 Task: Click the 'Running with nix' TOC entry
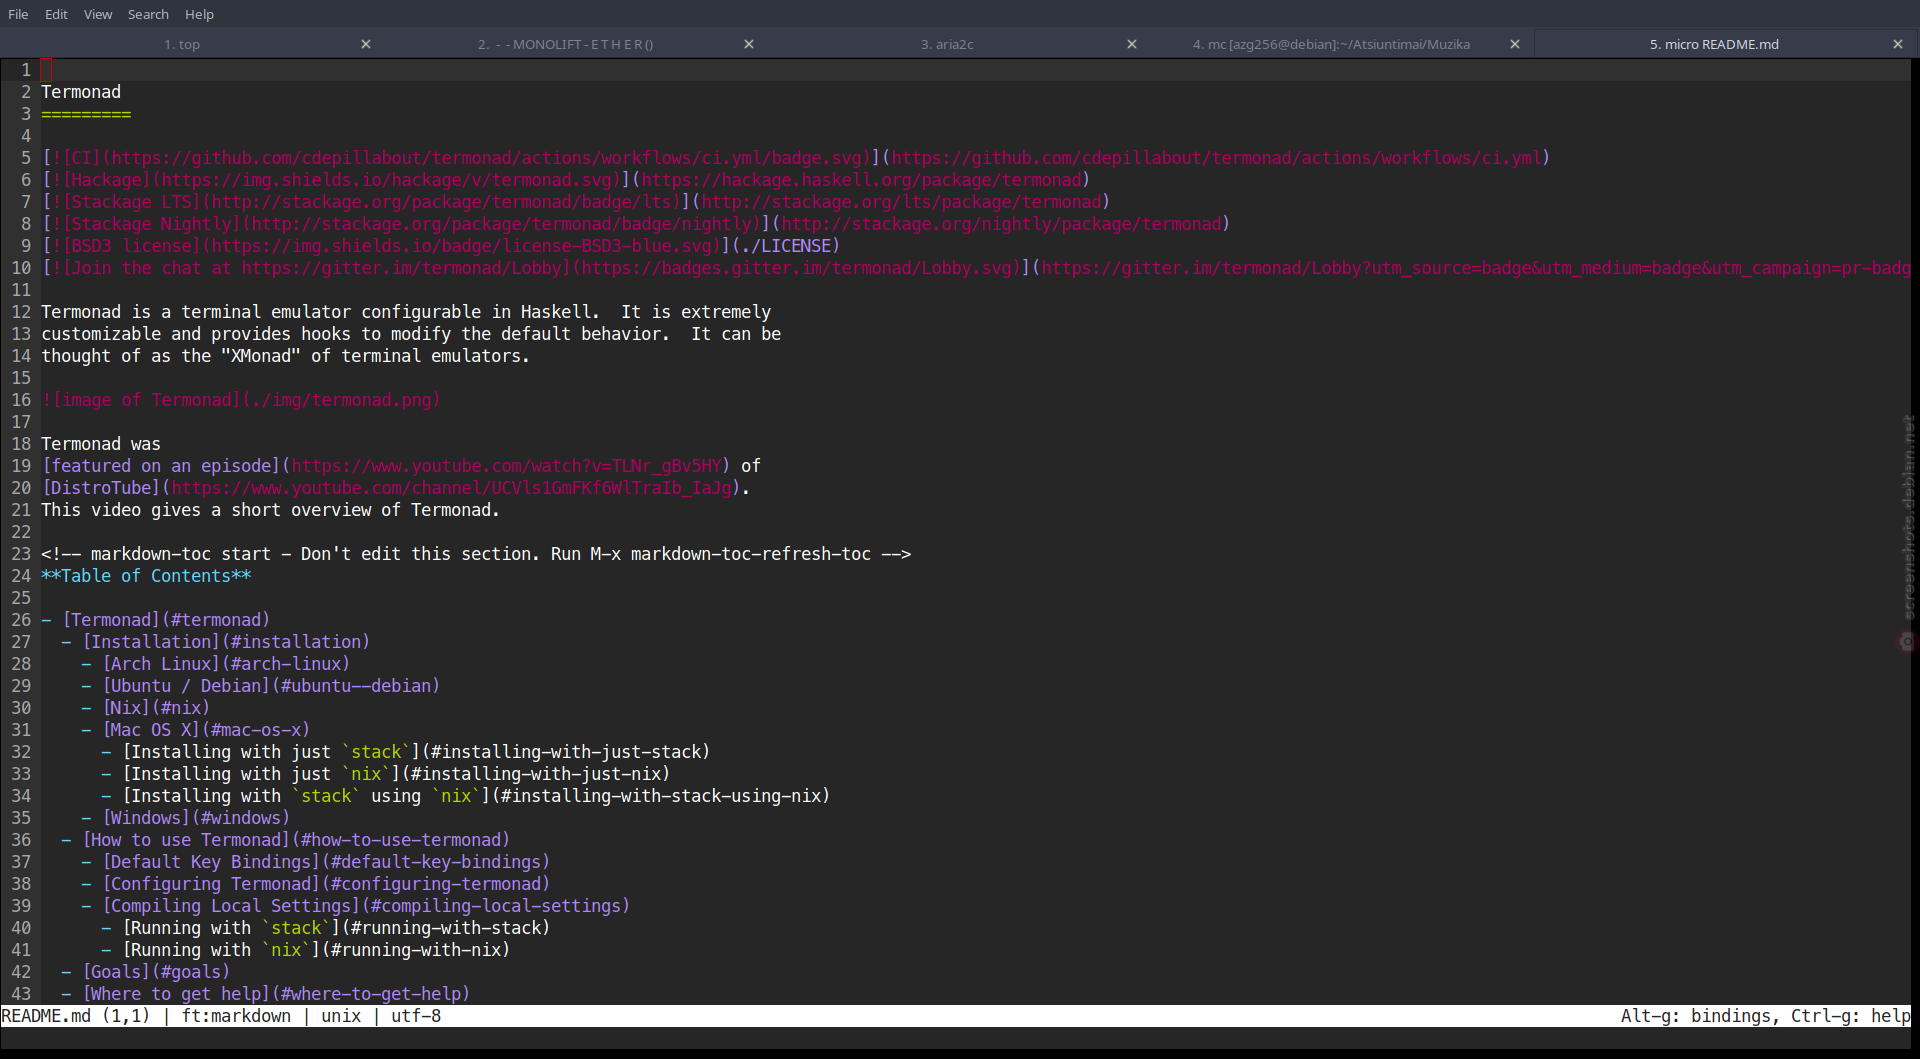click(x=316, y=950)
